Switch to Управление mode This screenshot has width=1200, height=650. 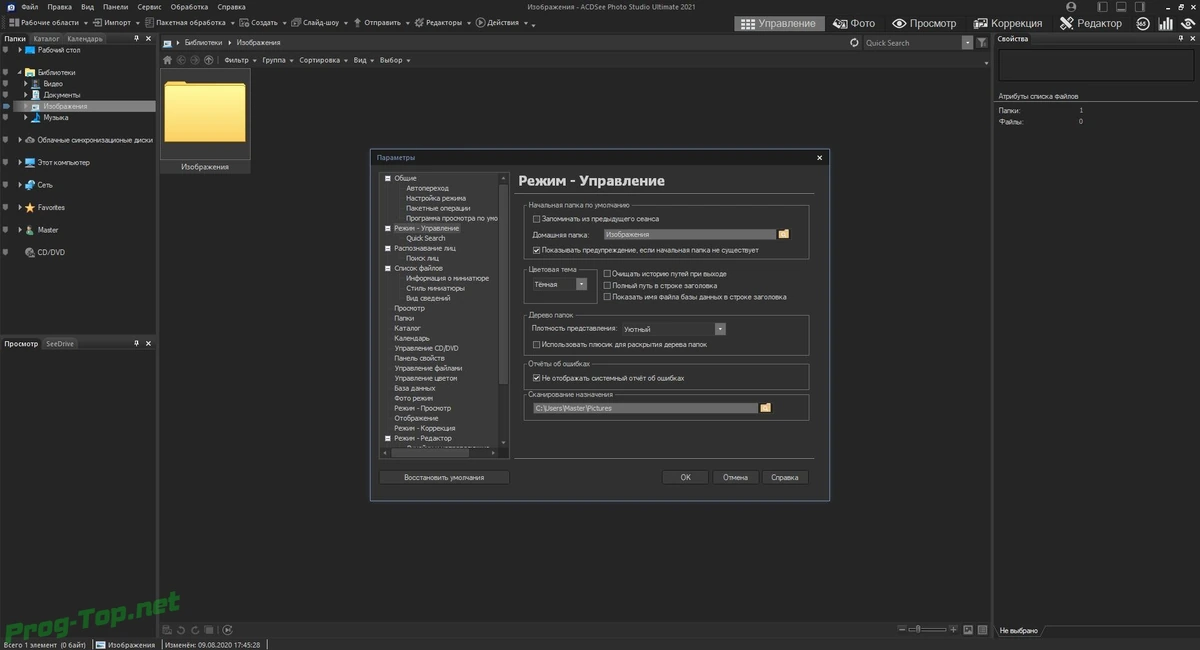click(779, 23)
